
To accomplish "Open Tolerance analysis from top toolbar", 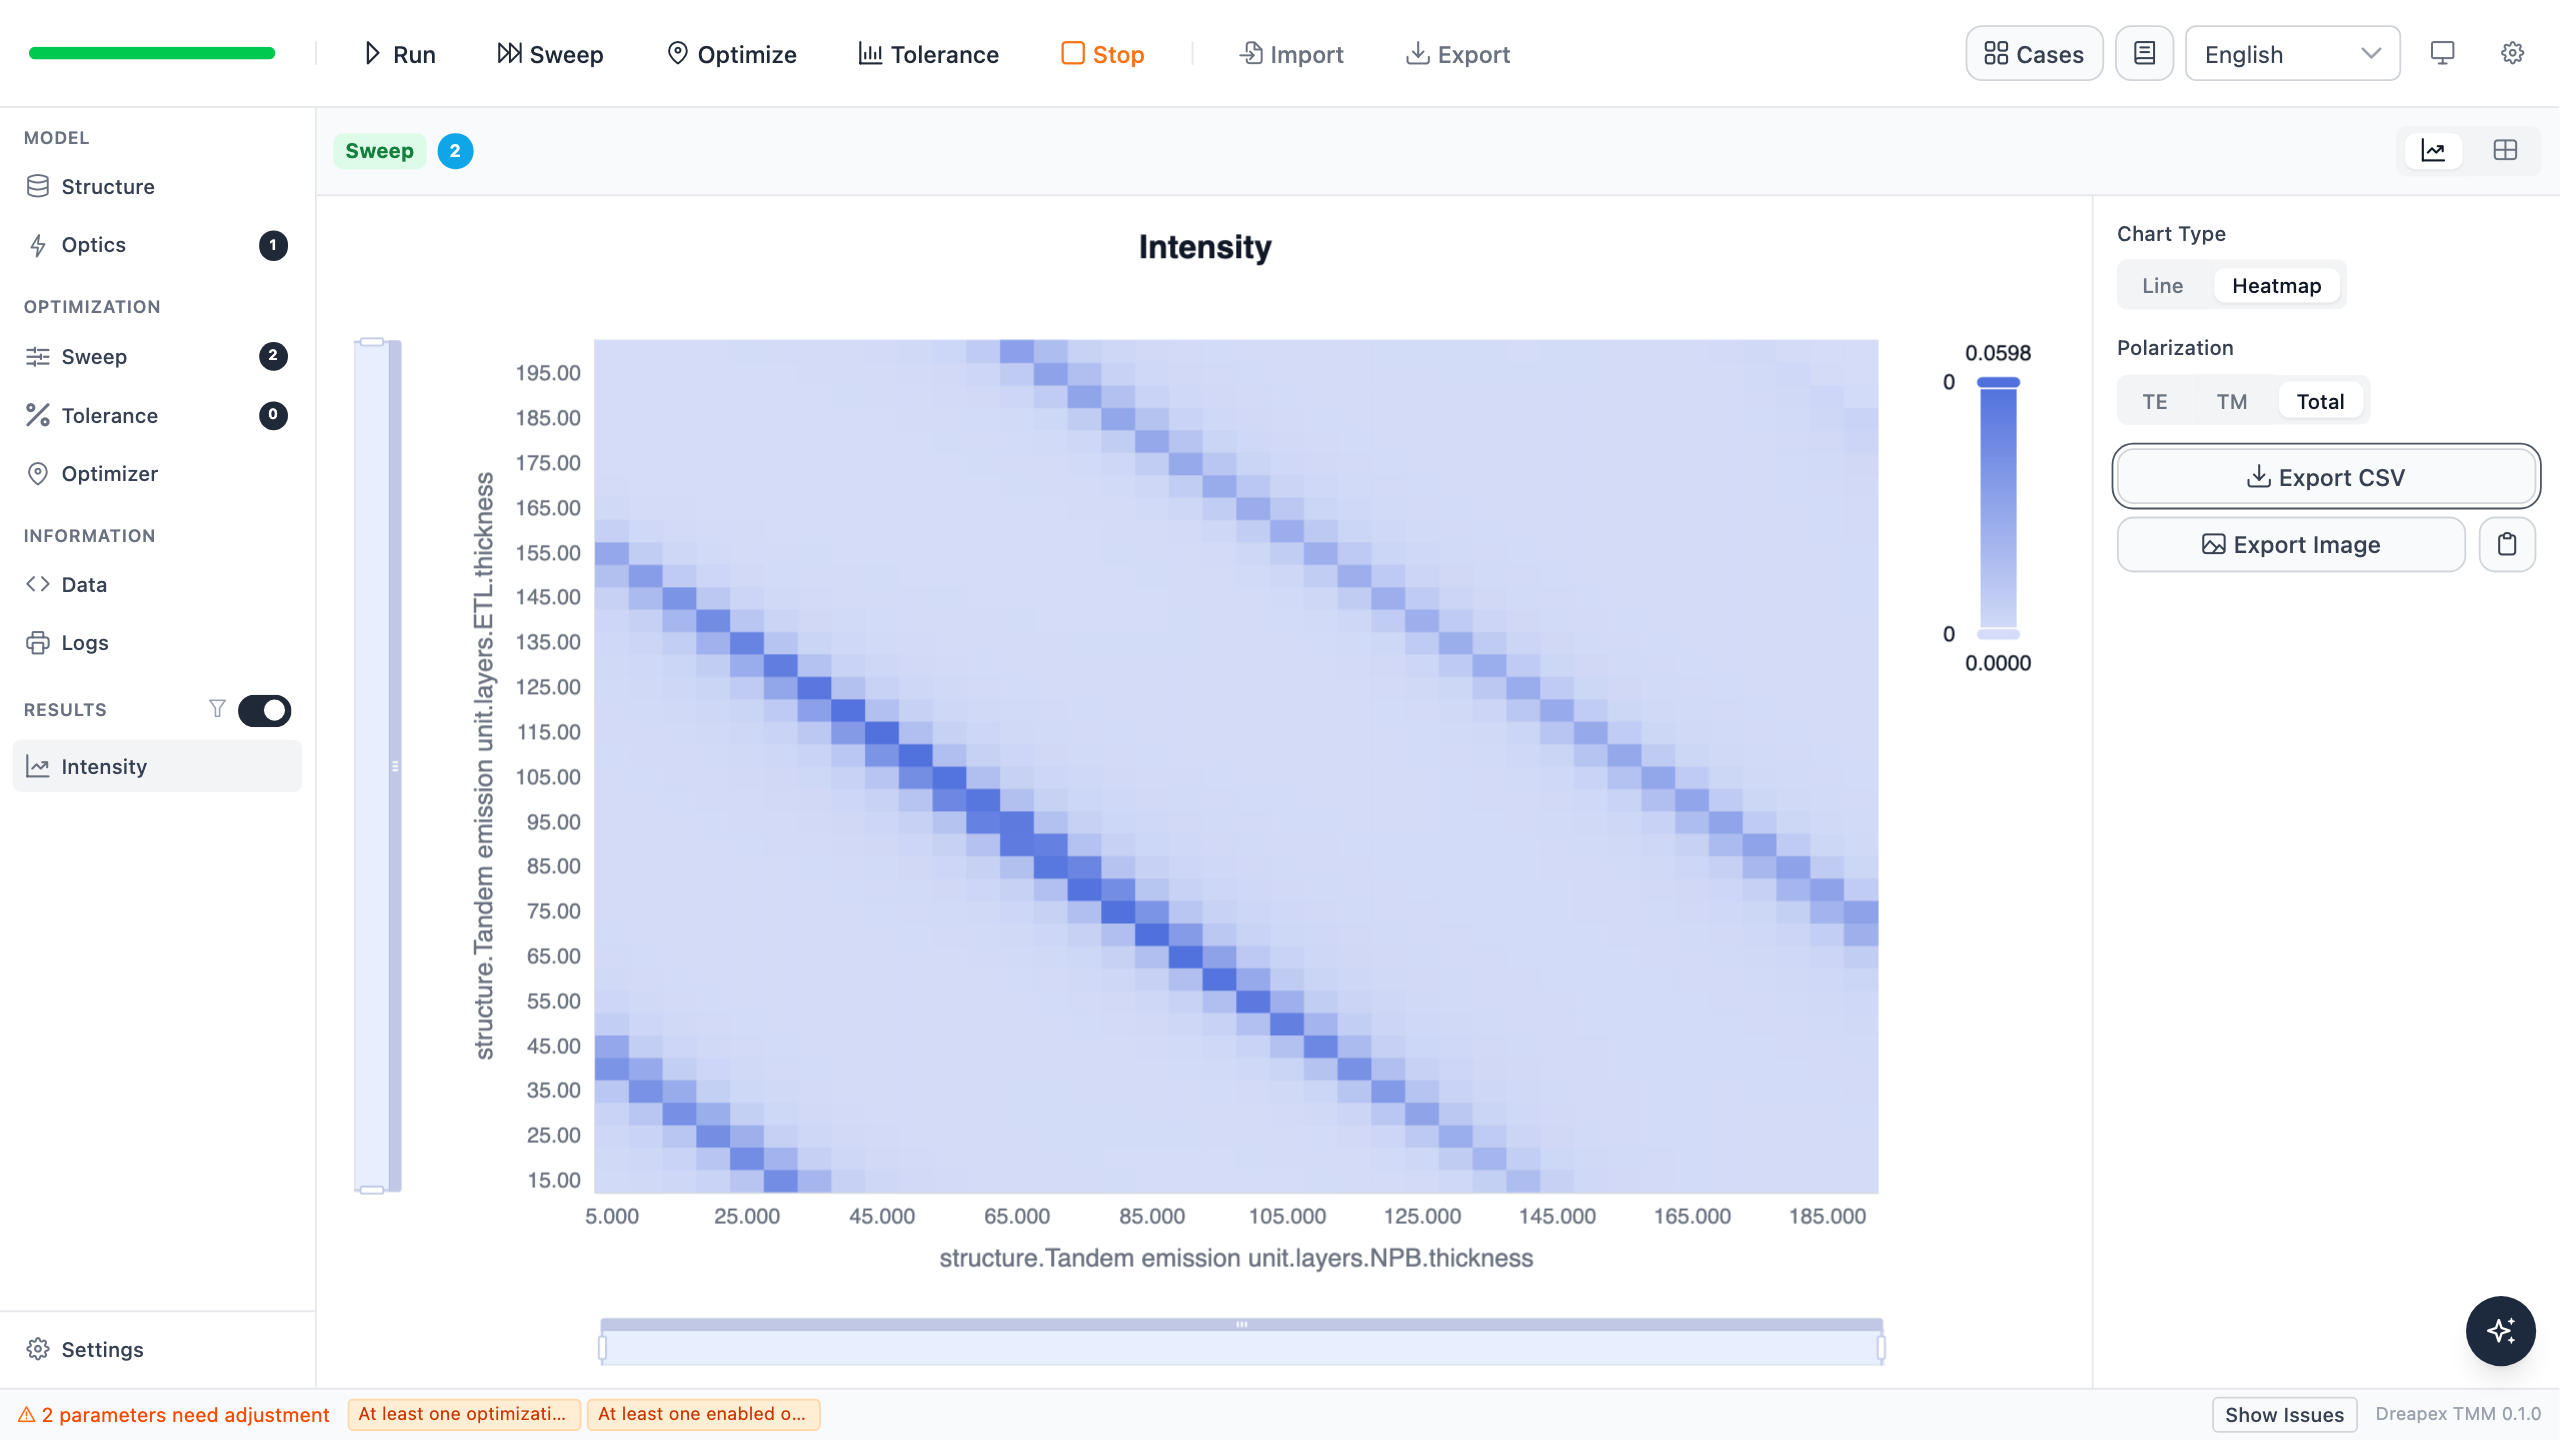I will click(928, 54).
